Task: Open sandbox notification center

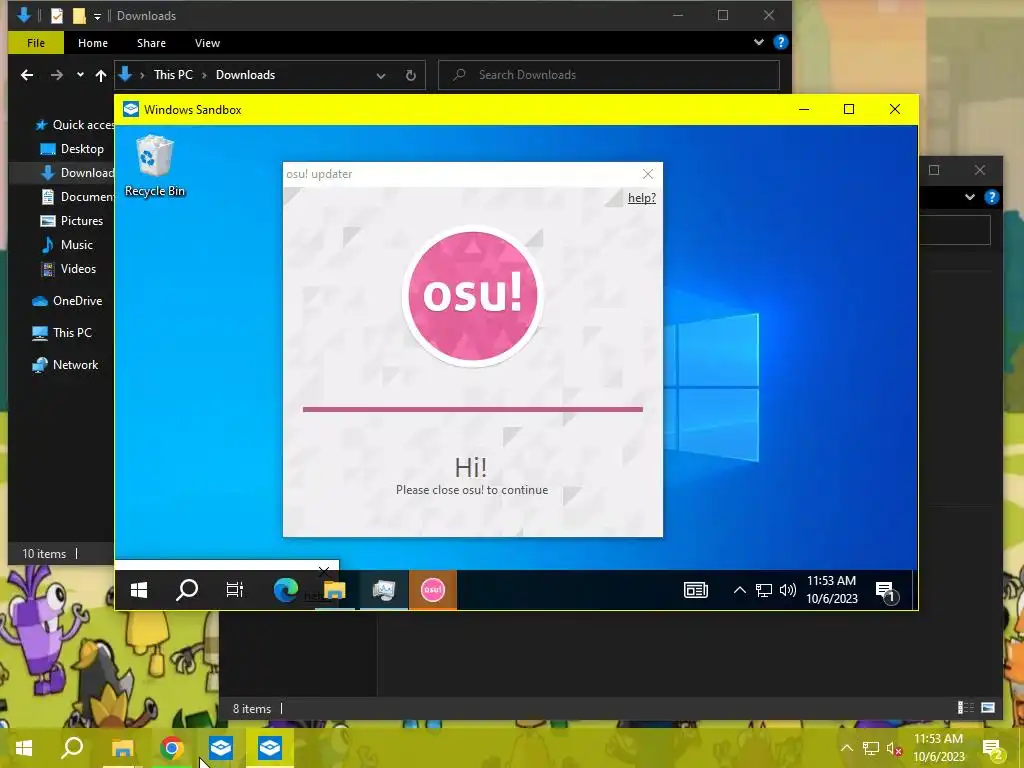Action: click(x=886, y=592)
